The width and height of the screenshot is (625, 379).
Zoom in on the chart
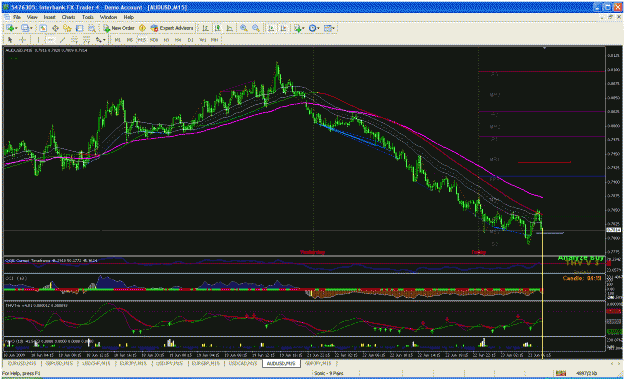(244, 28)
